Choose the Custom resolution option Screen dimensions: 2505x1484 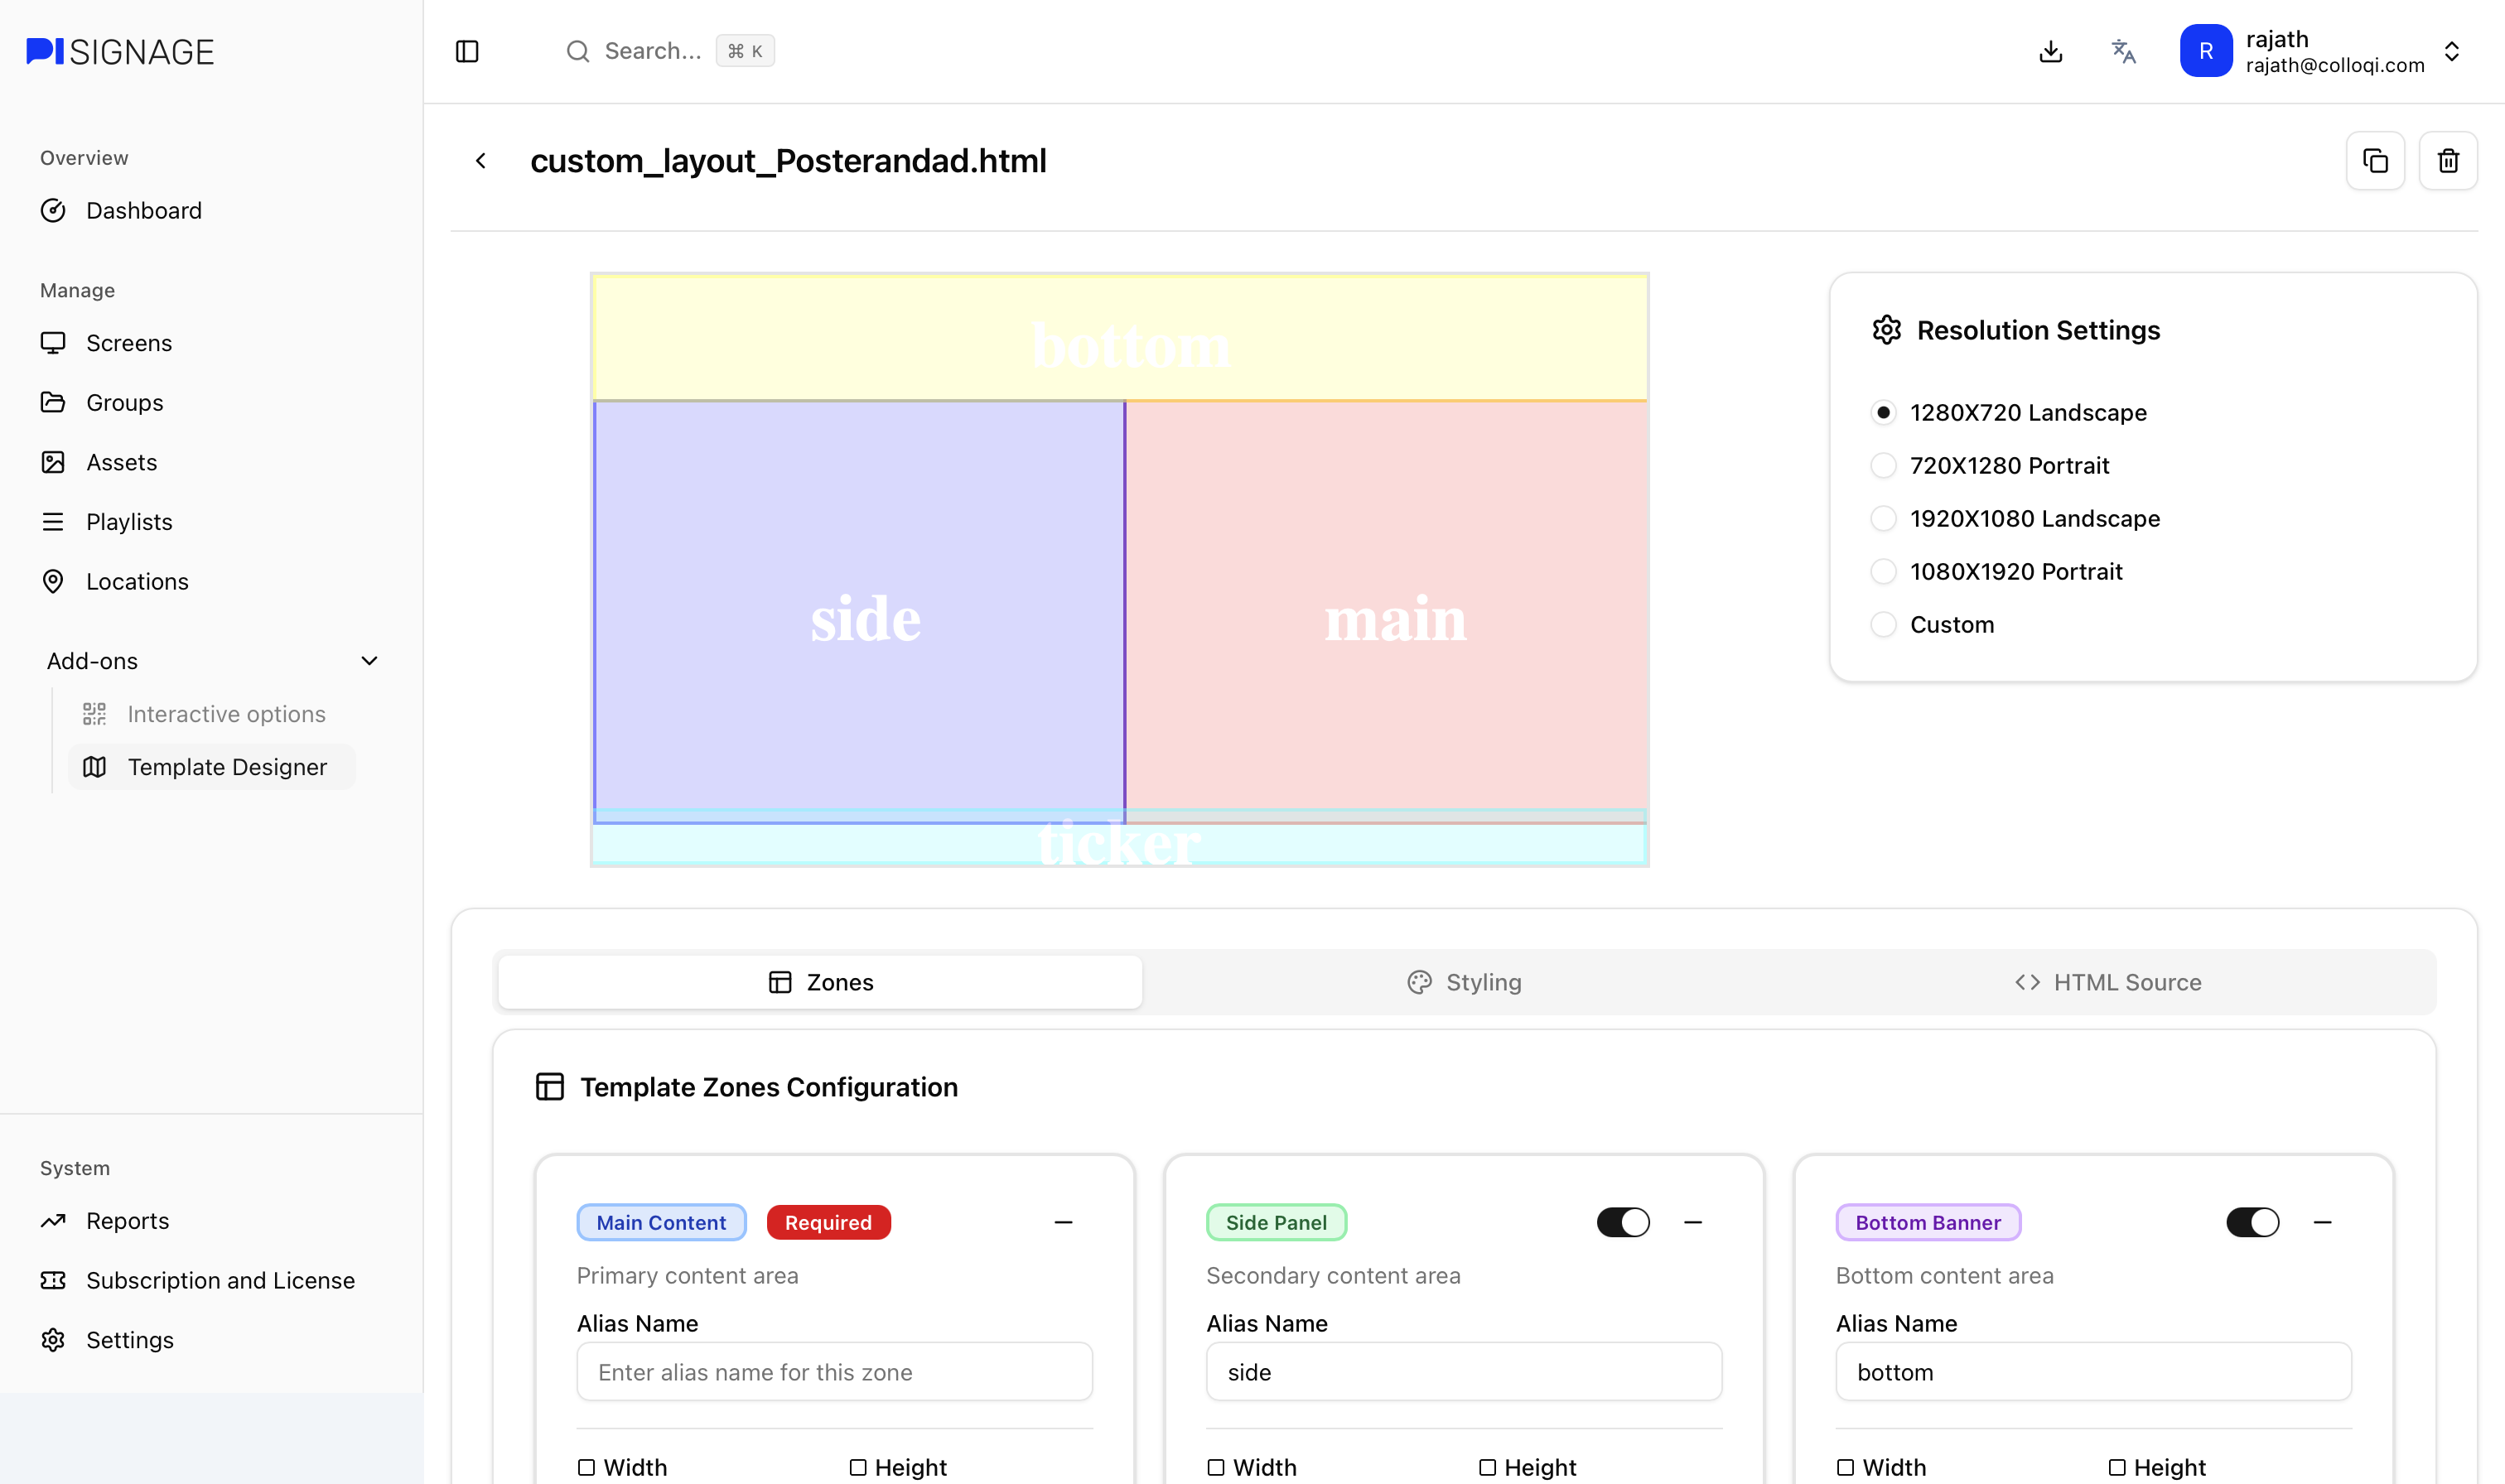click(1884, 625)
